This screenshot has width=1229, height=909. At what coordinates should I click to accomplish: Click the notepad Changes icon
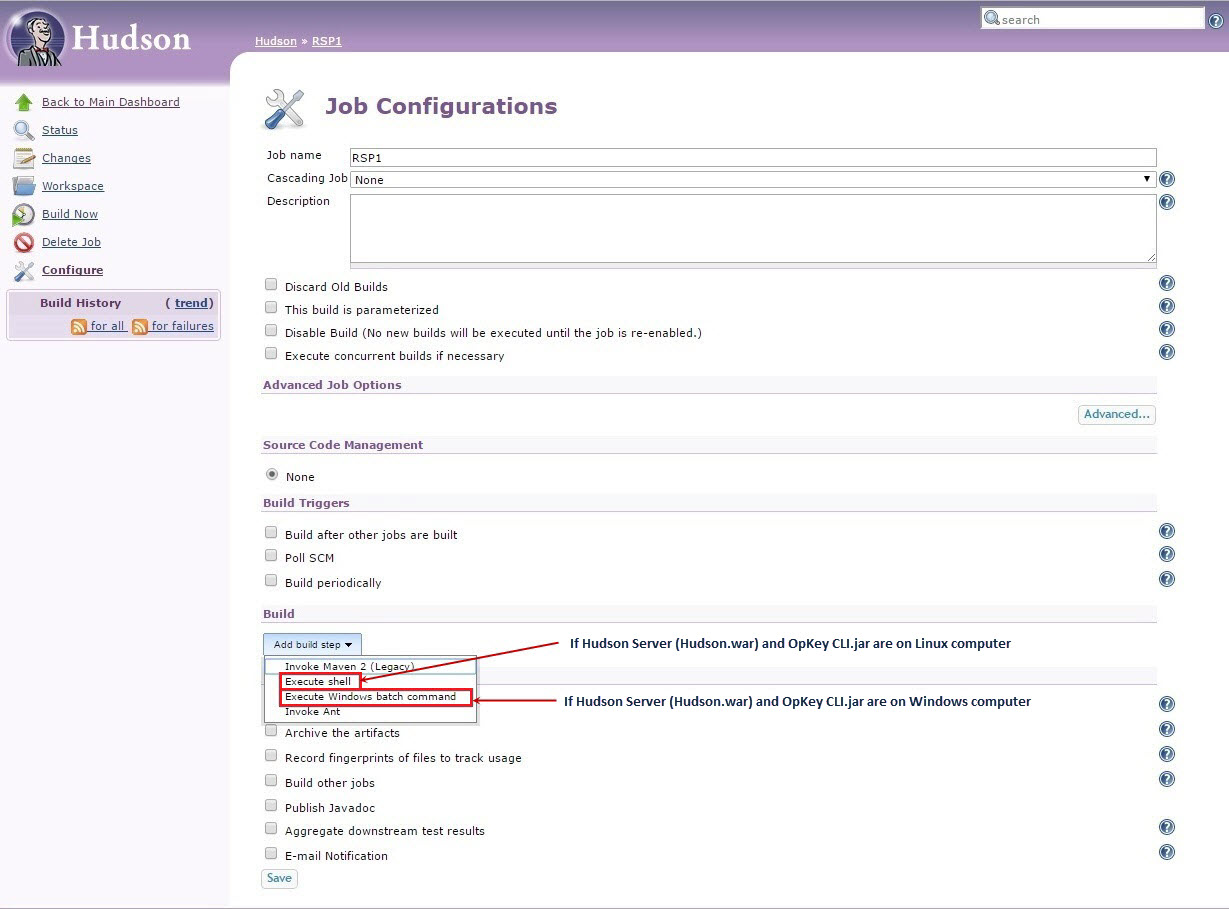point(24,158)
